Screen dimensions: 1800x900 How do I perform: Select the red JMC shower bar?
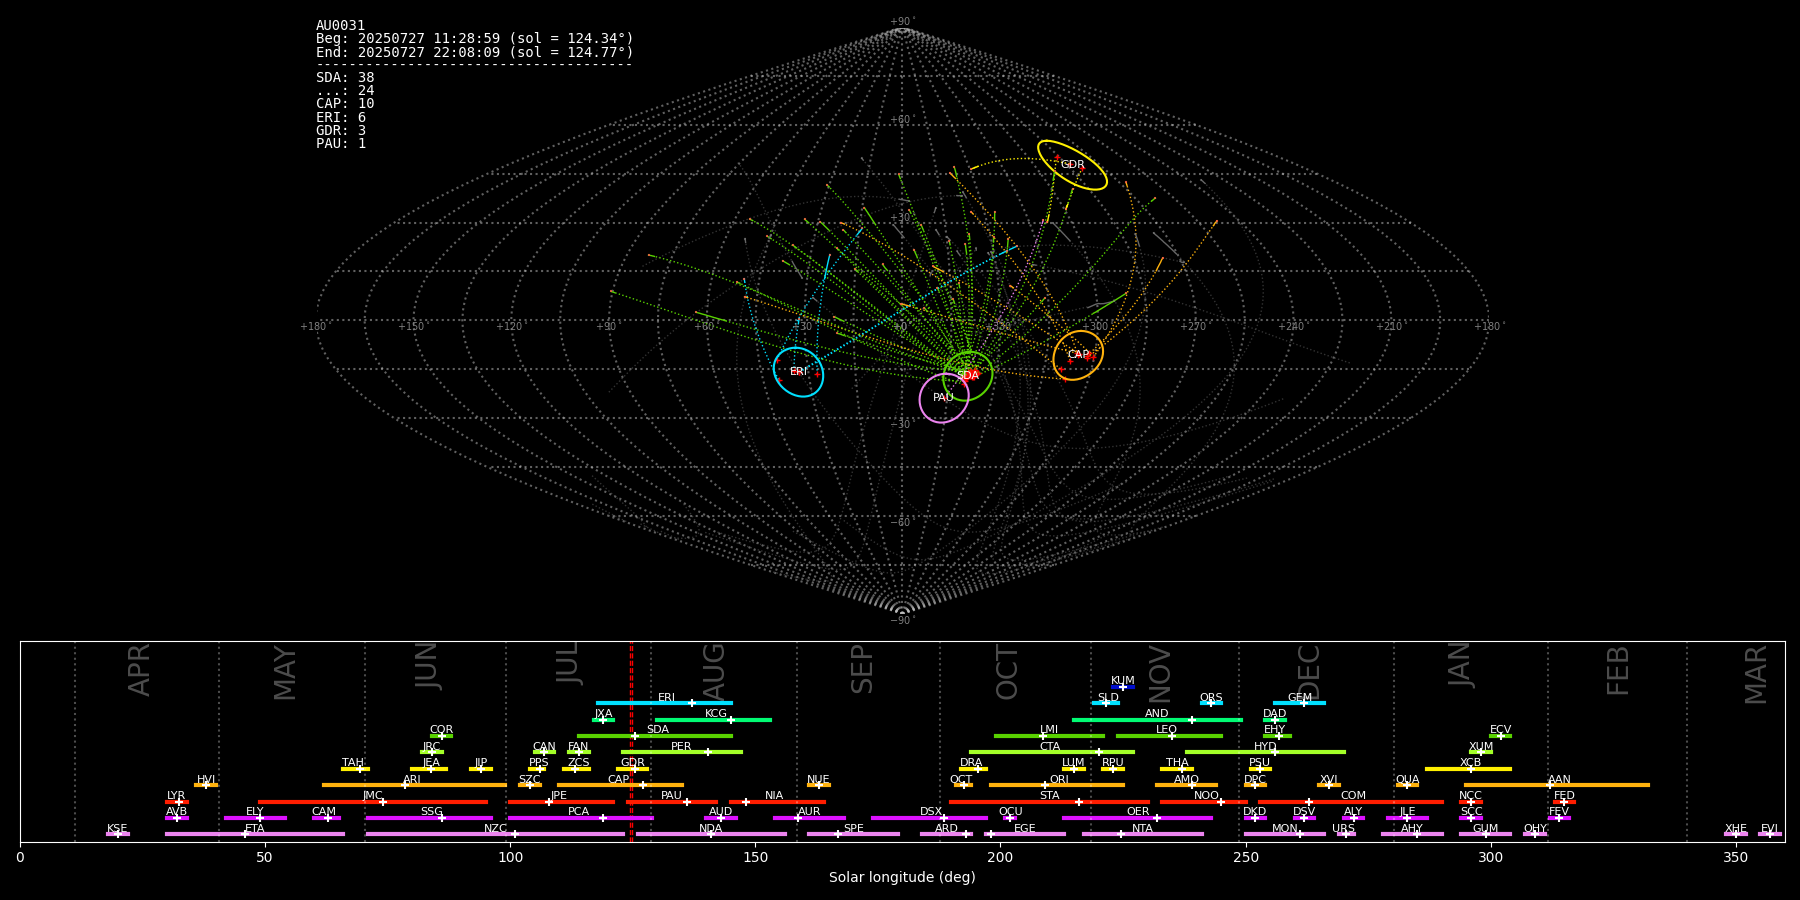click(373, 802)
